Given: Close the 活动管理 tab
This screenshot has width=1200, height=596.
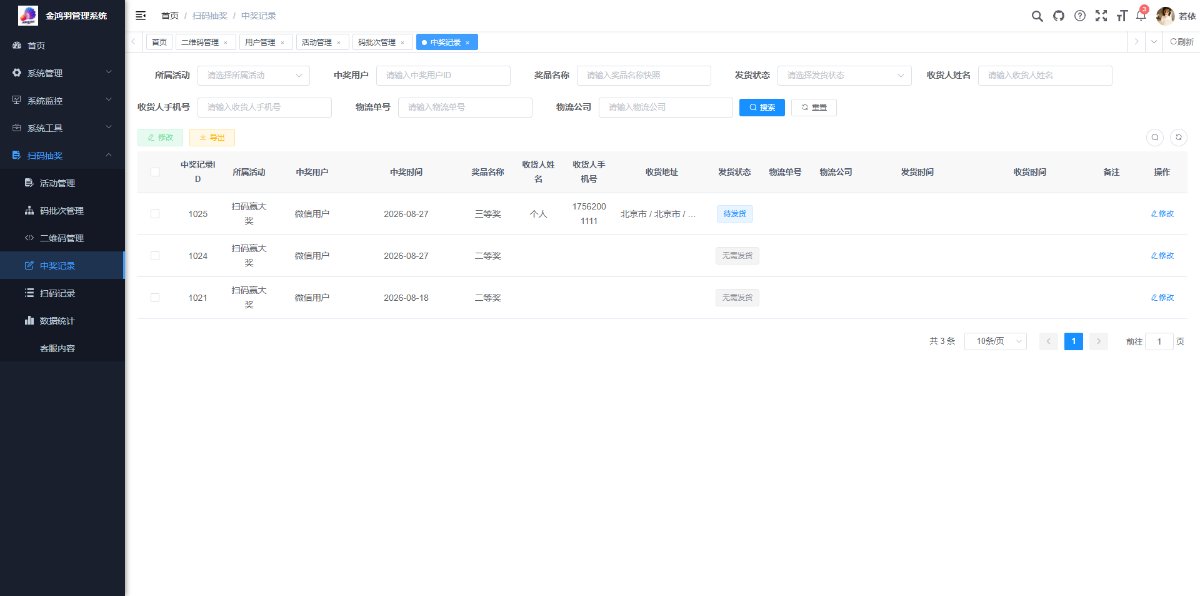Looking at the screenshot, I should point(339,42).
